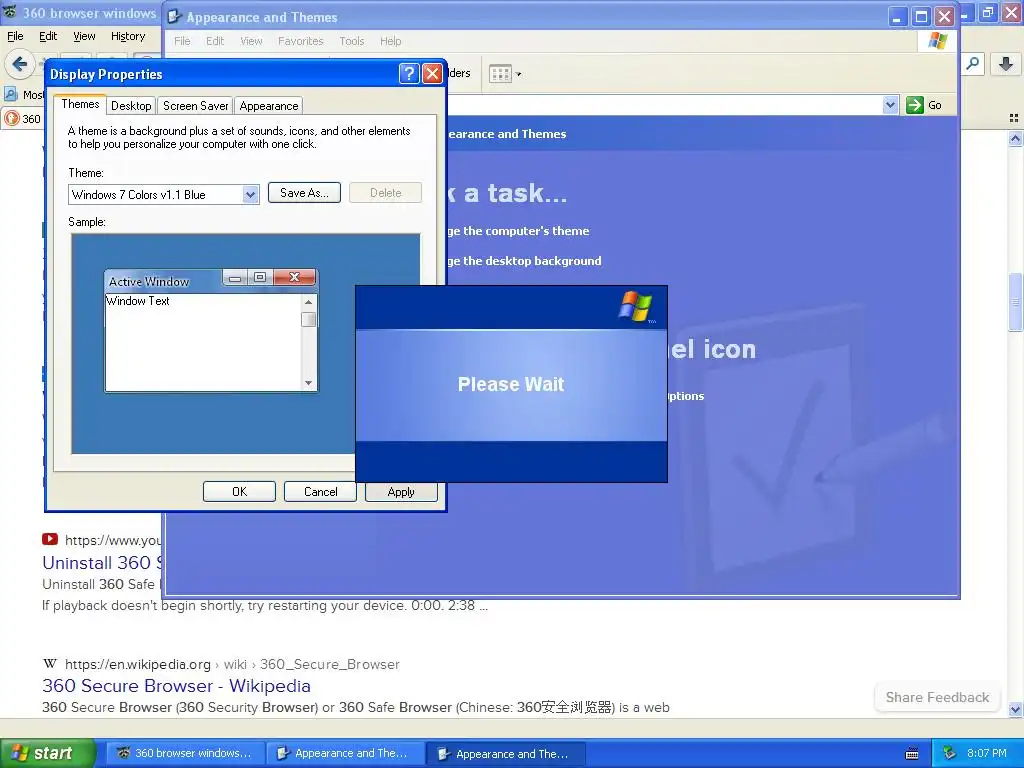The width and height of the screenshot is (1024, 768).
Task: Click the Save As... button
Action: [x=304, y=193]
